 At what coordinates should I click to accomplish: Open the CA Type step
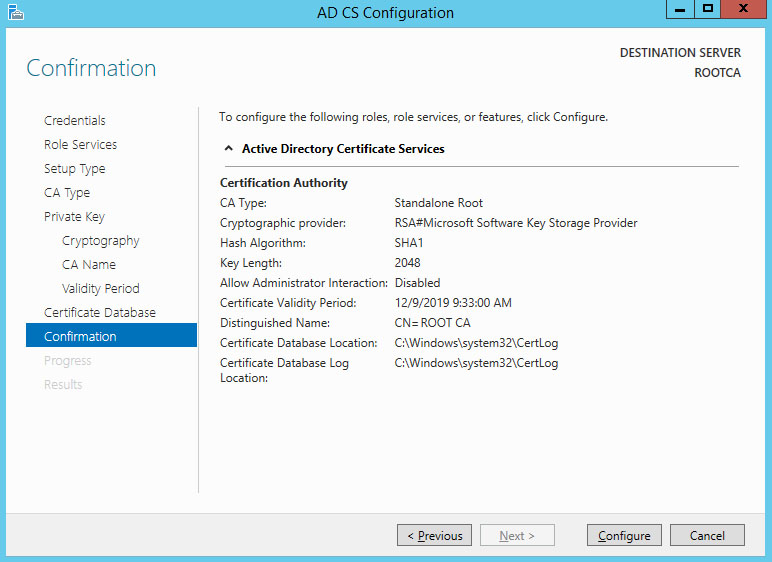(67, 193)
